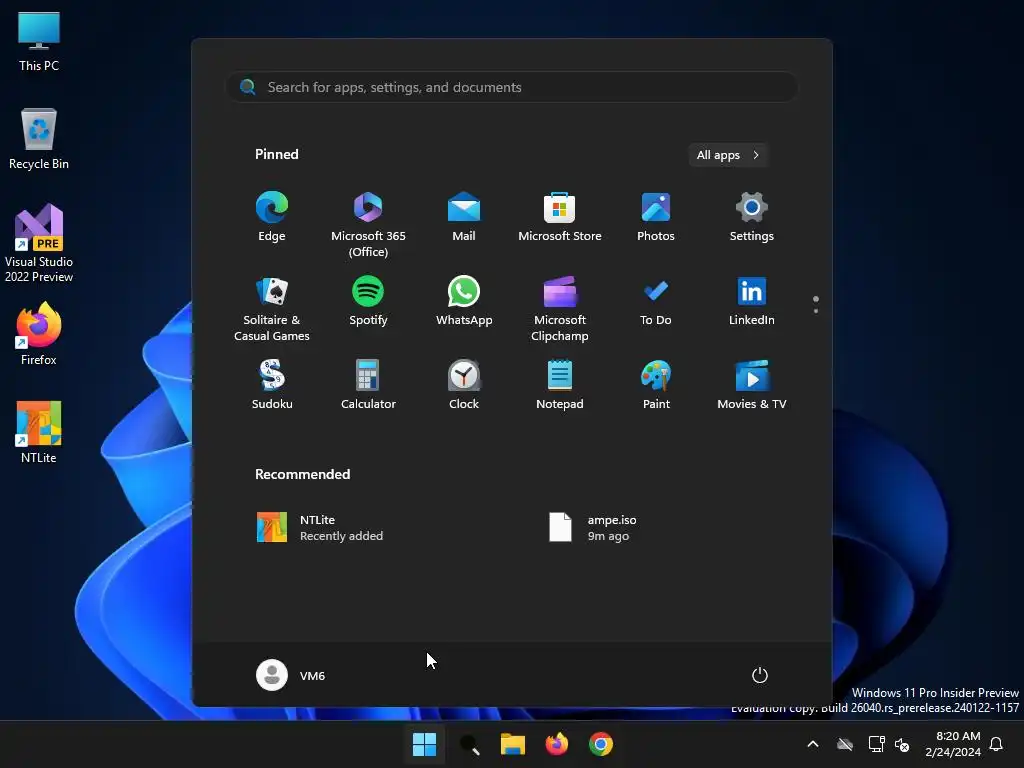This screenshot has width=1024, height=768.
Task: Open the VM6 user account menu
Action: point(291,675)
